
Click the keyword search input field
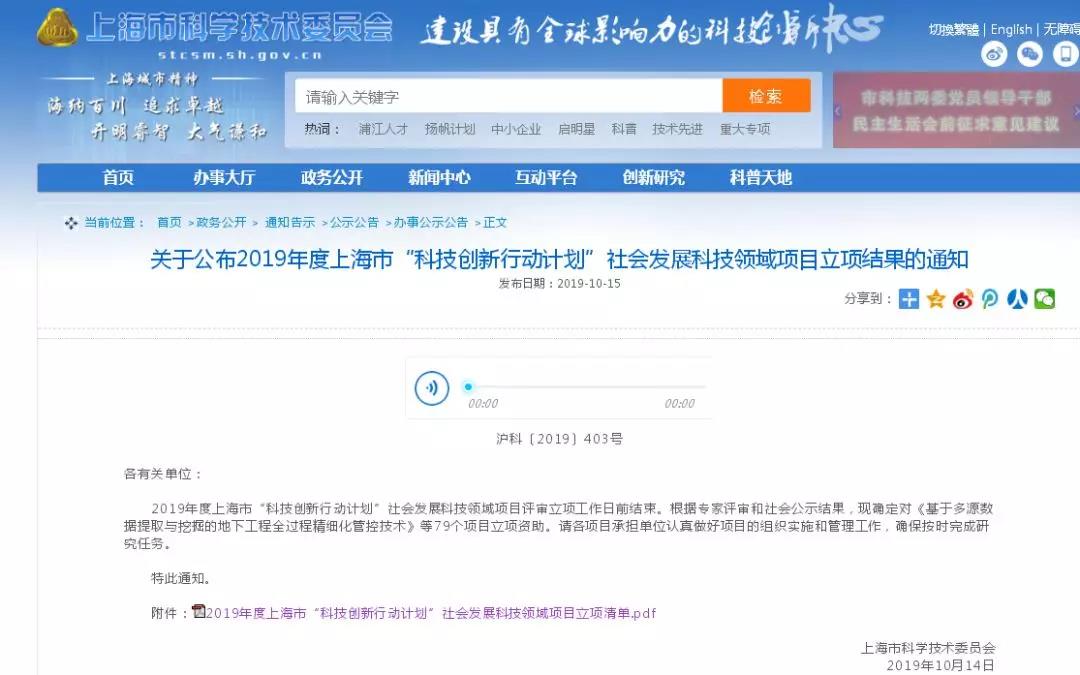click(x=508, y=97)
